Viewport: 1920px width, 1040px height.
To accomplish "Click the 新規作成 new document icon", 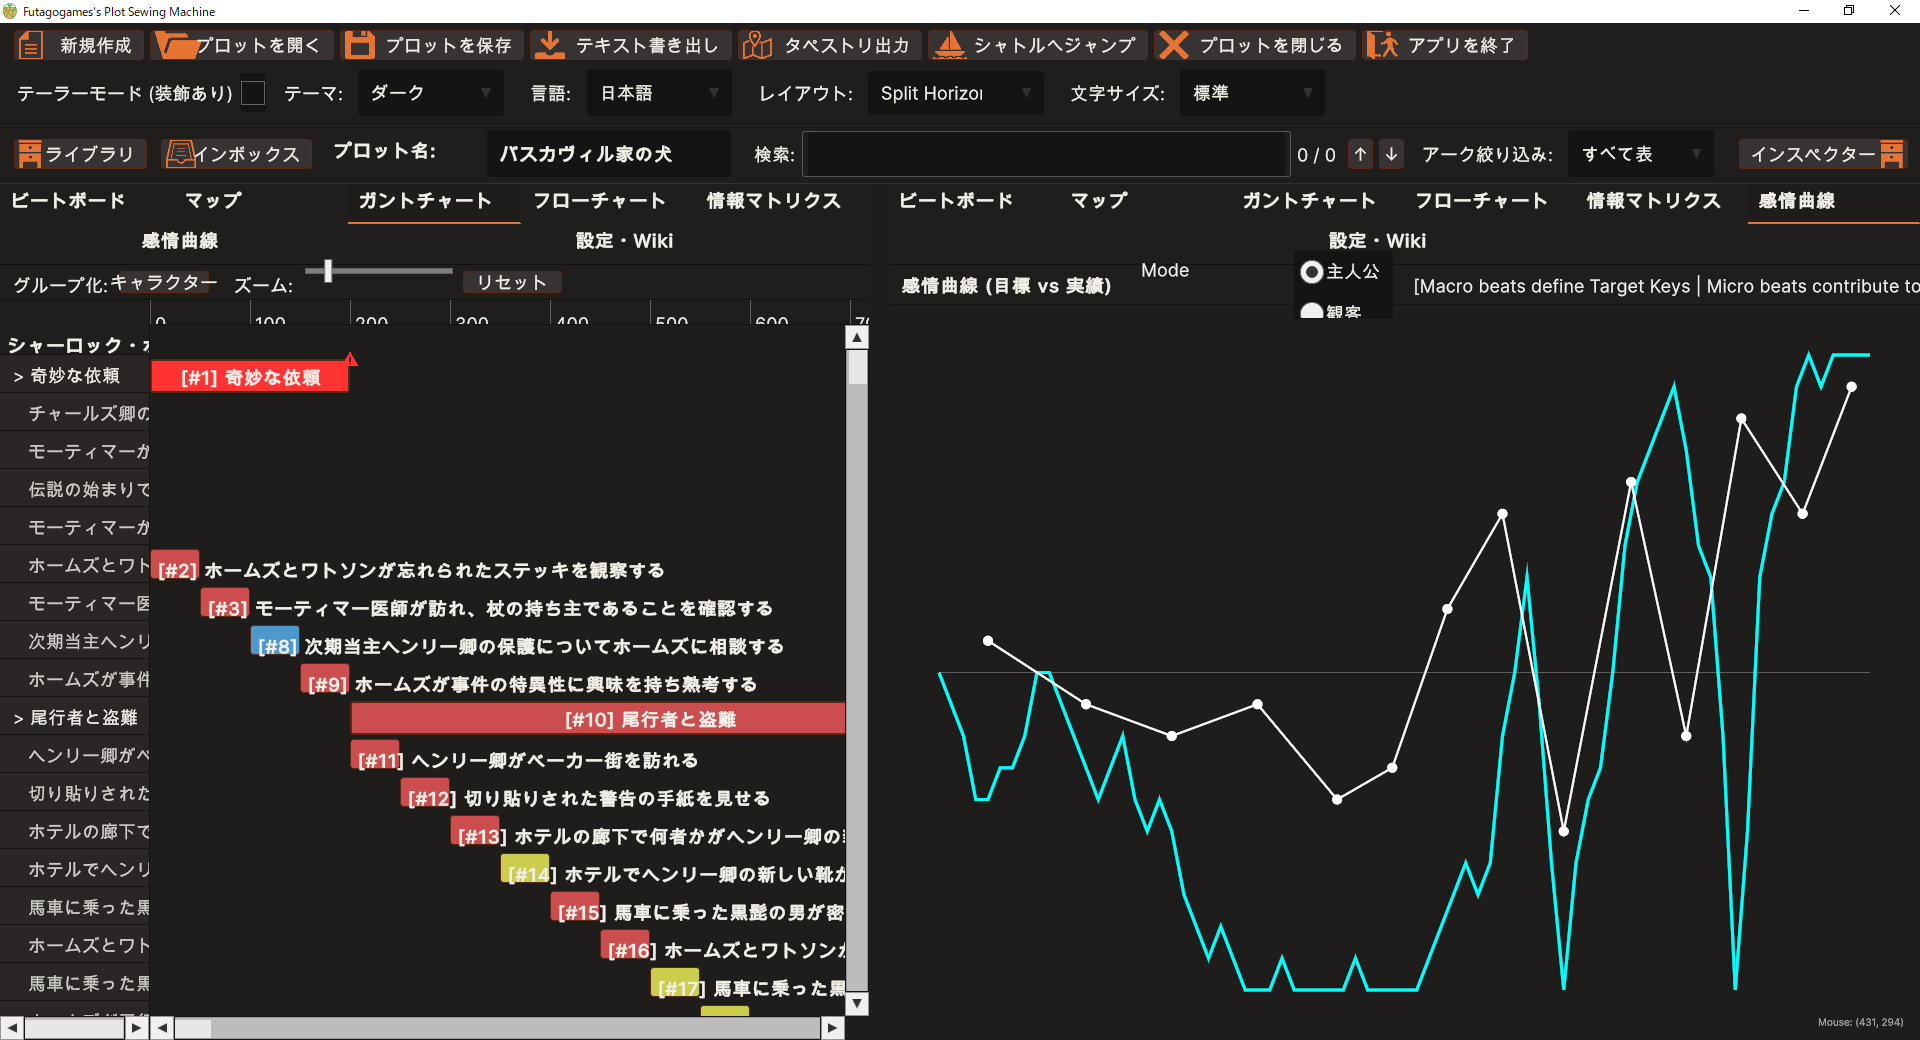I will tap(31, 45).
